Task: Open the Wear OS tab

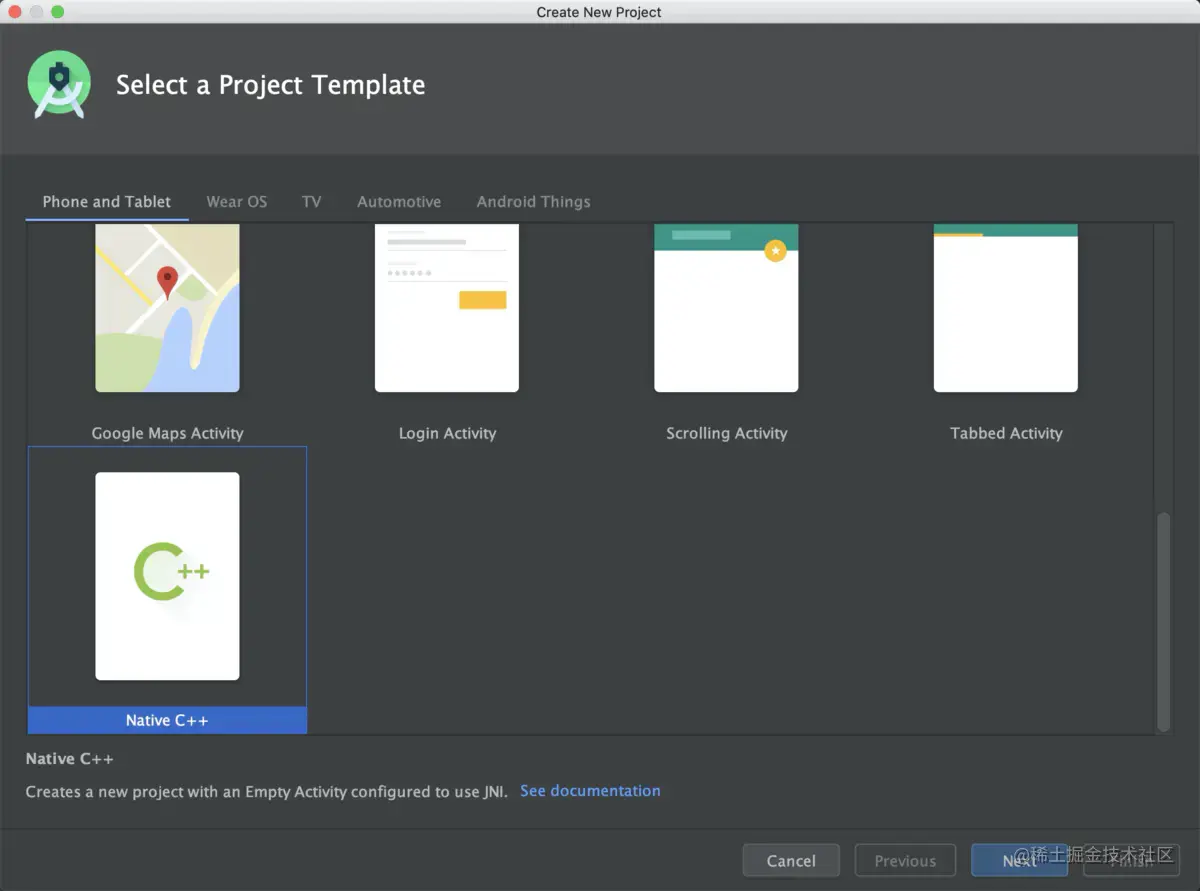Action: (237, 201)
